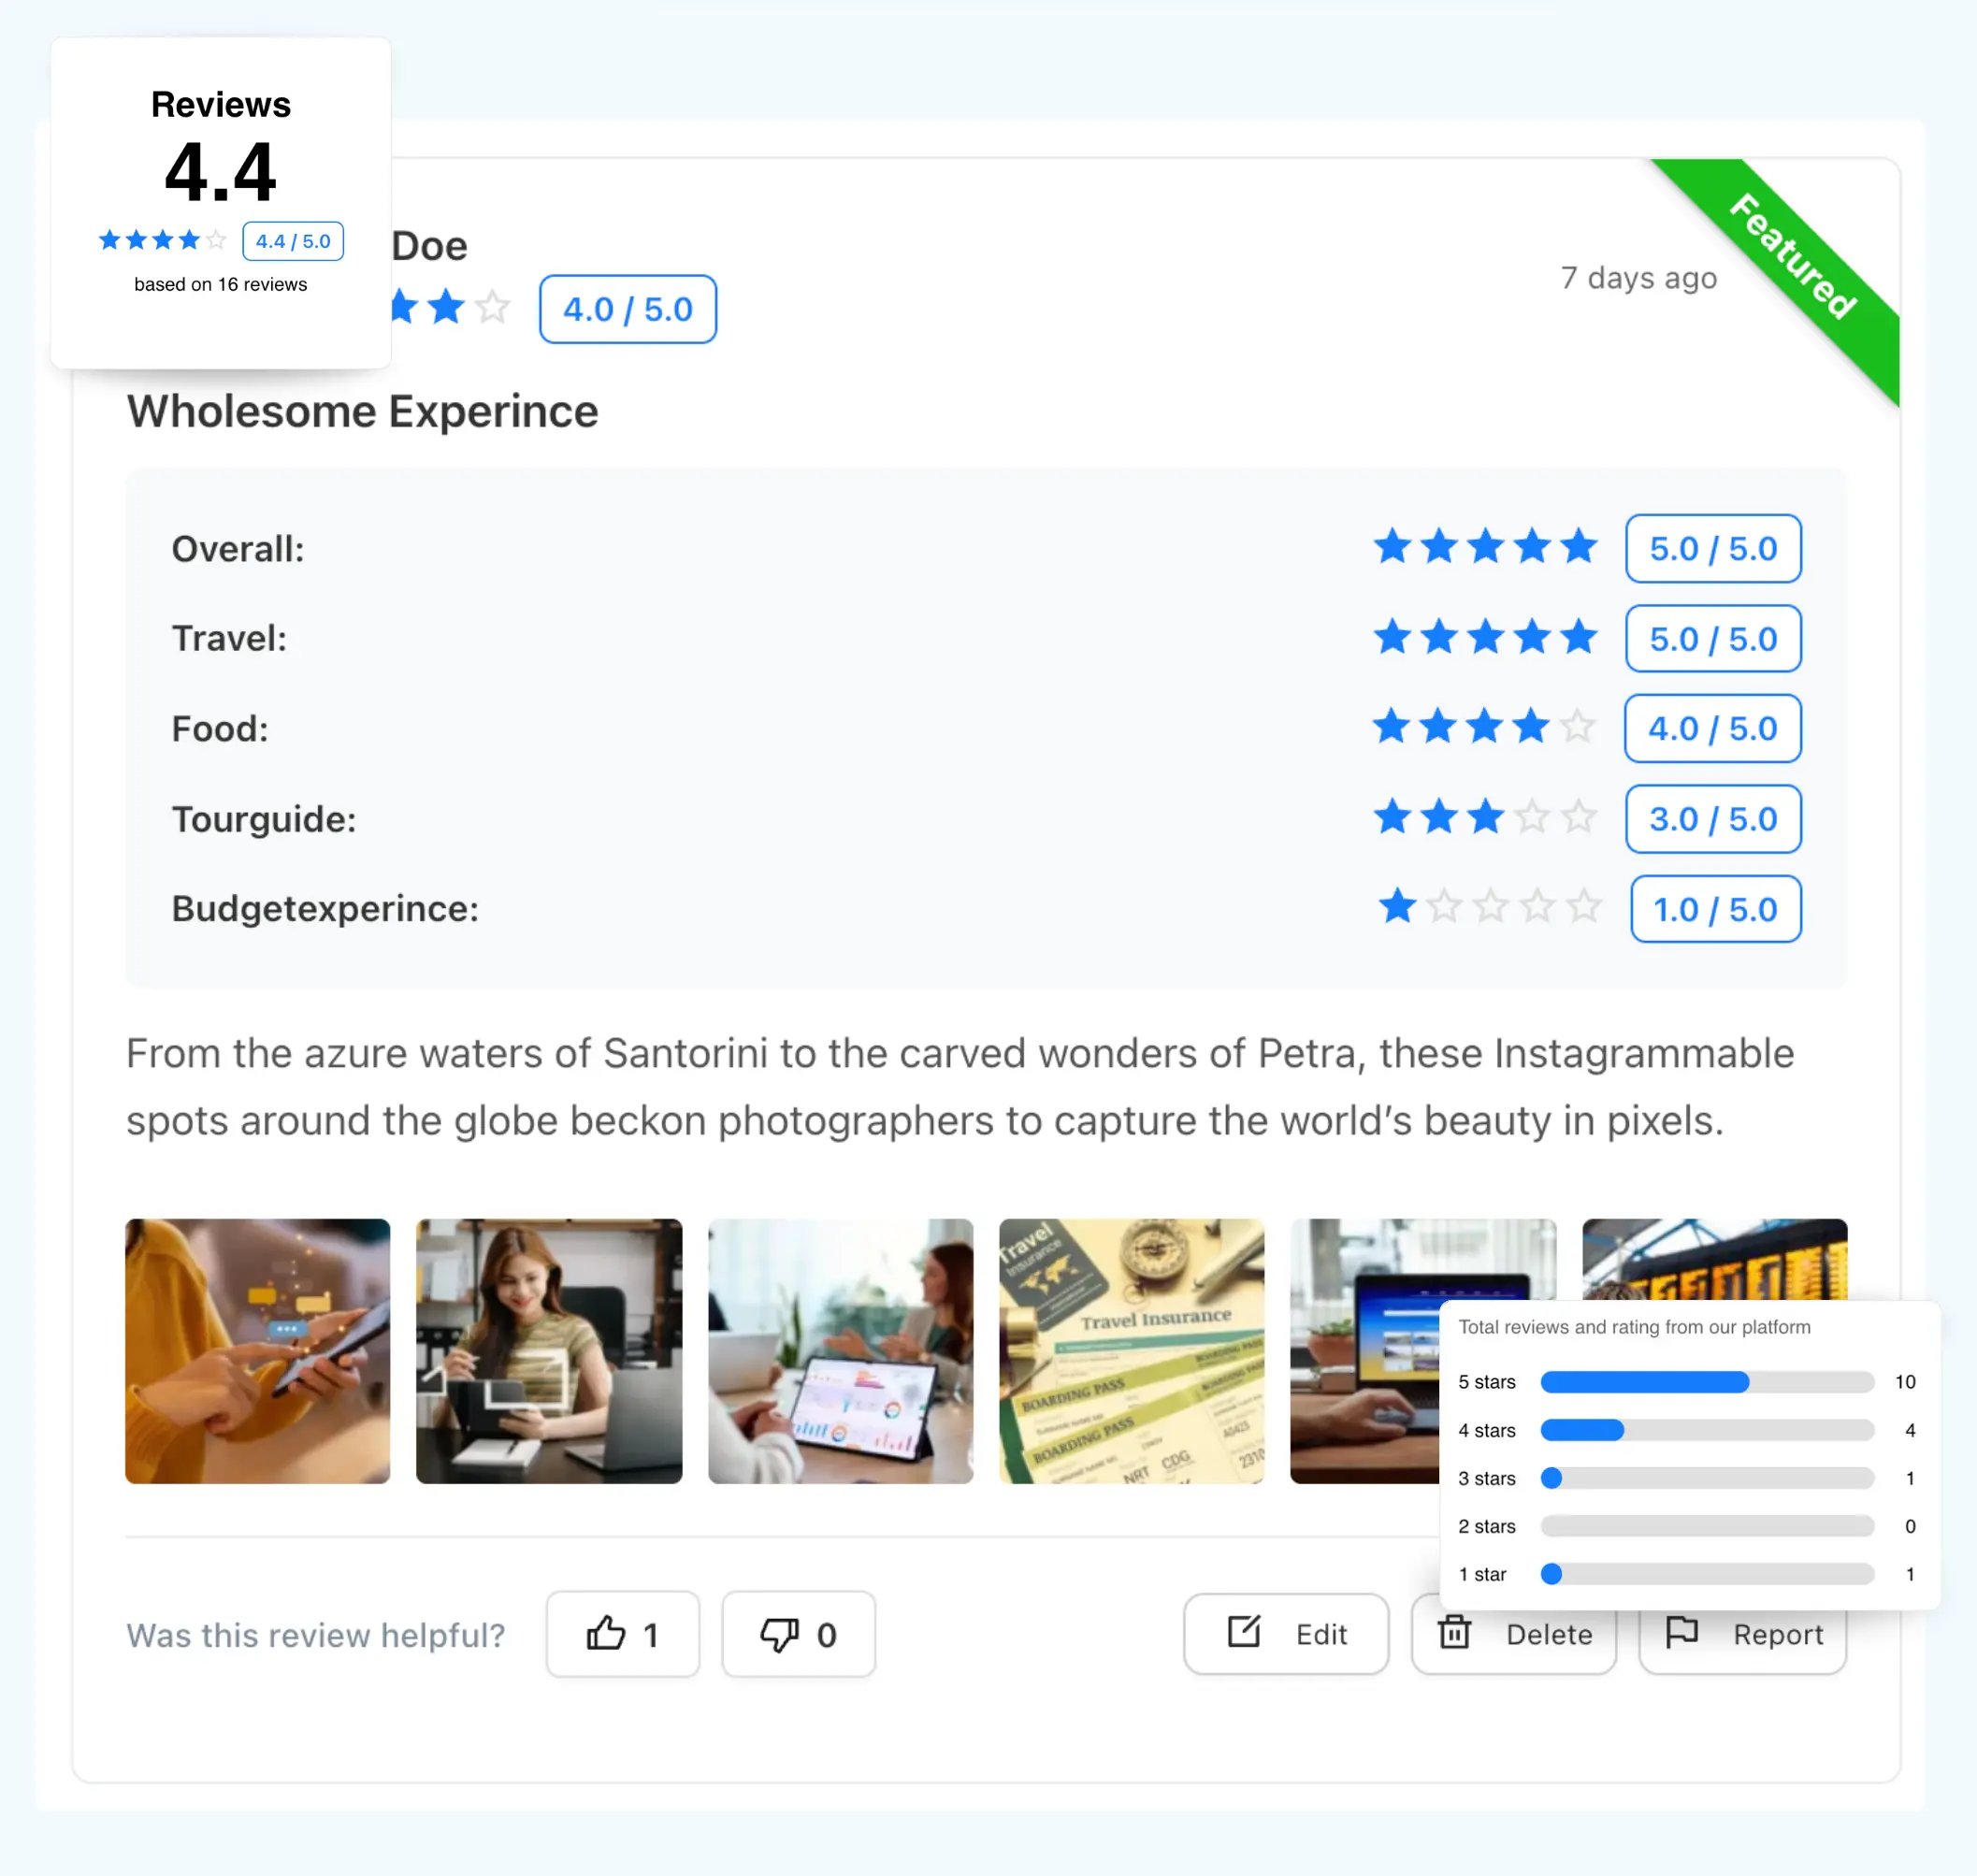1977x1876 pixels.
Task: Click the 5.0 / 5.0 Travel score badge
Action: coord(1713,638)
